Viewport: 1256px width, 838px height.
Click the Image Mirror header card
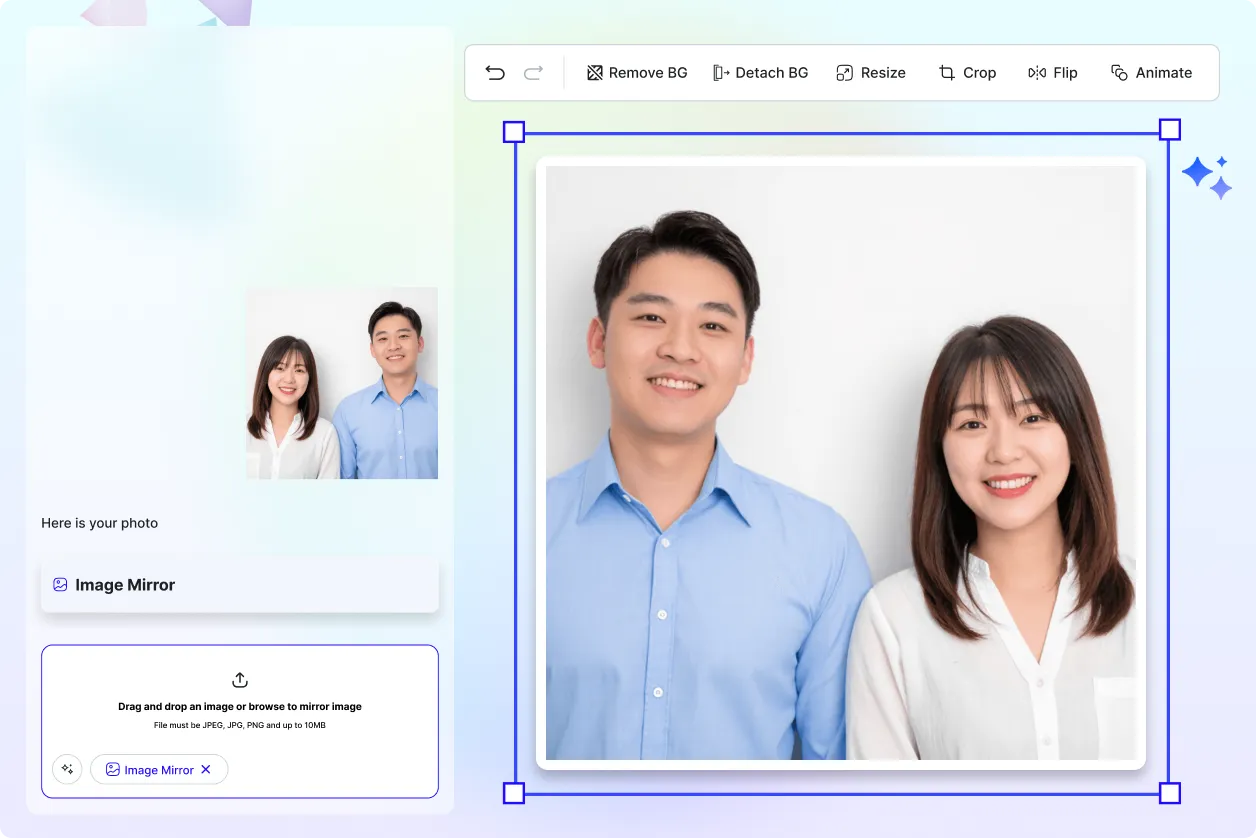tap(240, 585)
